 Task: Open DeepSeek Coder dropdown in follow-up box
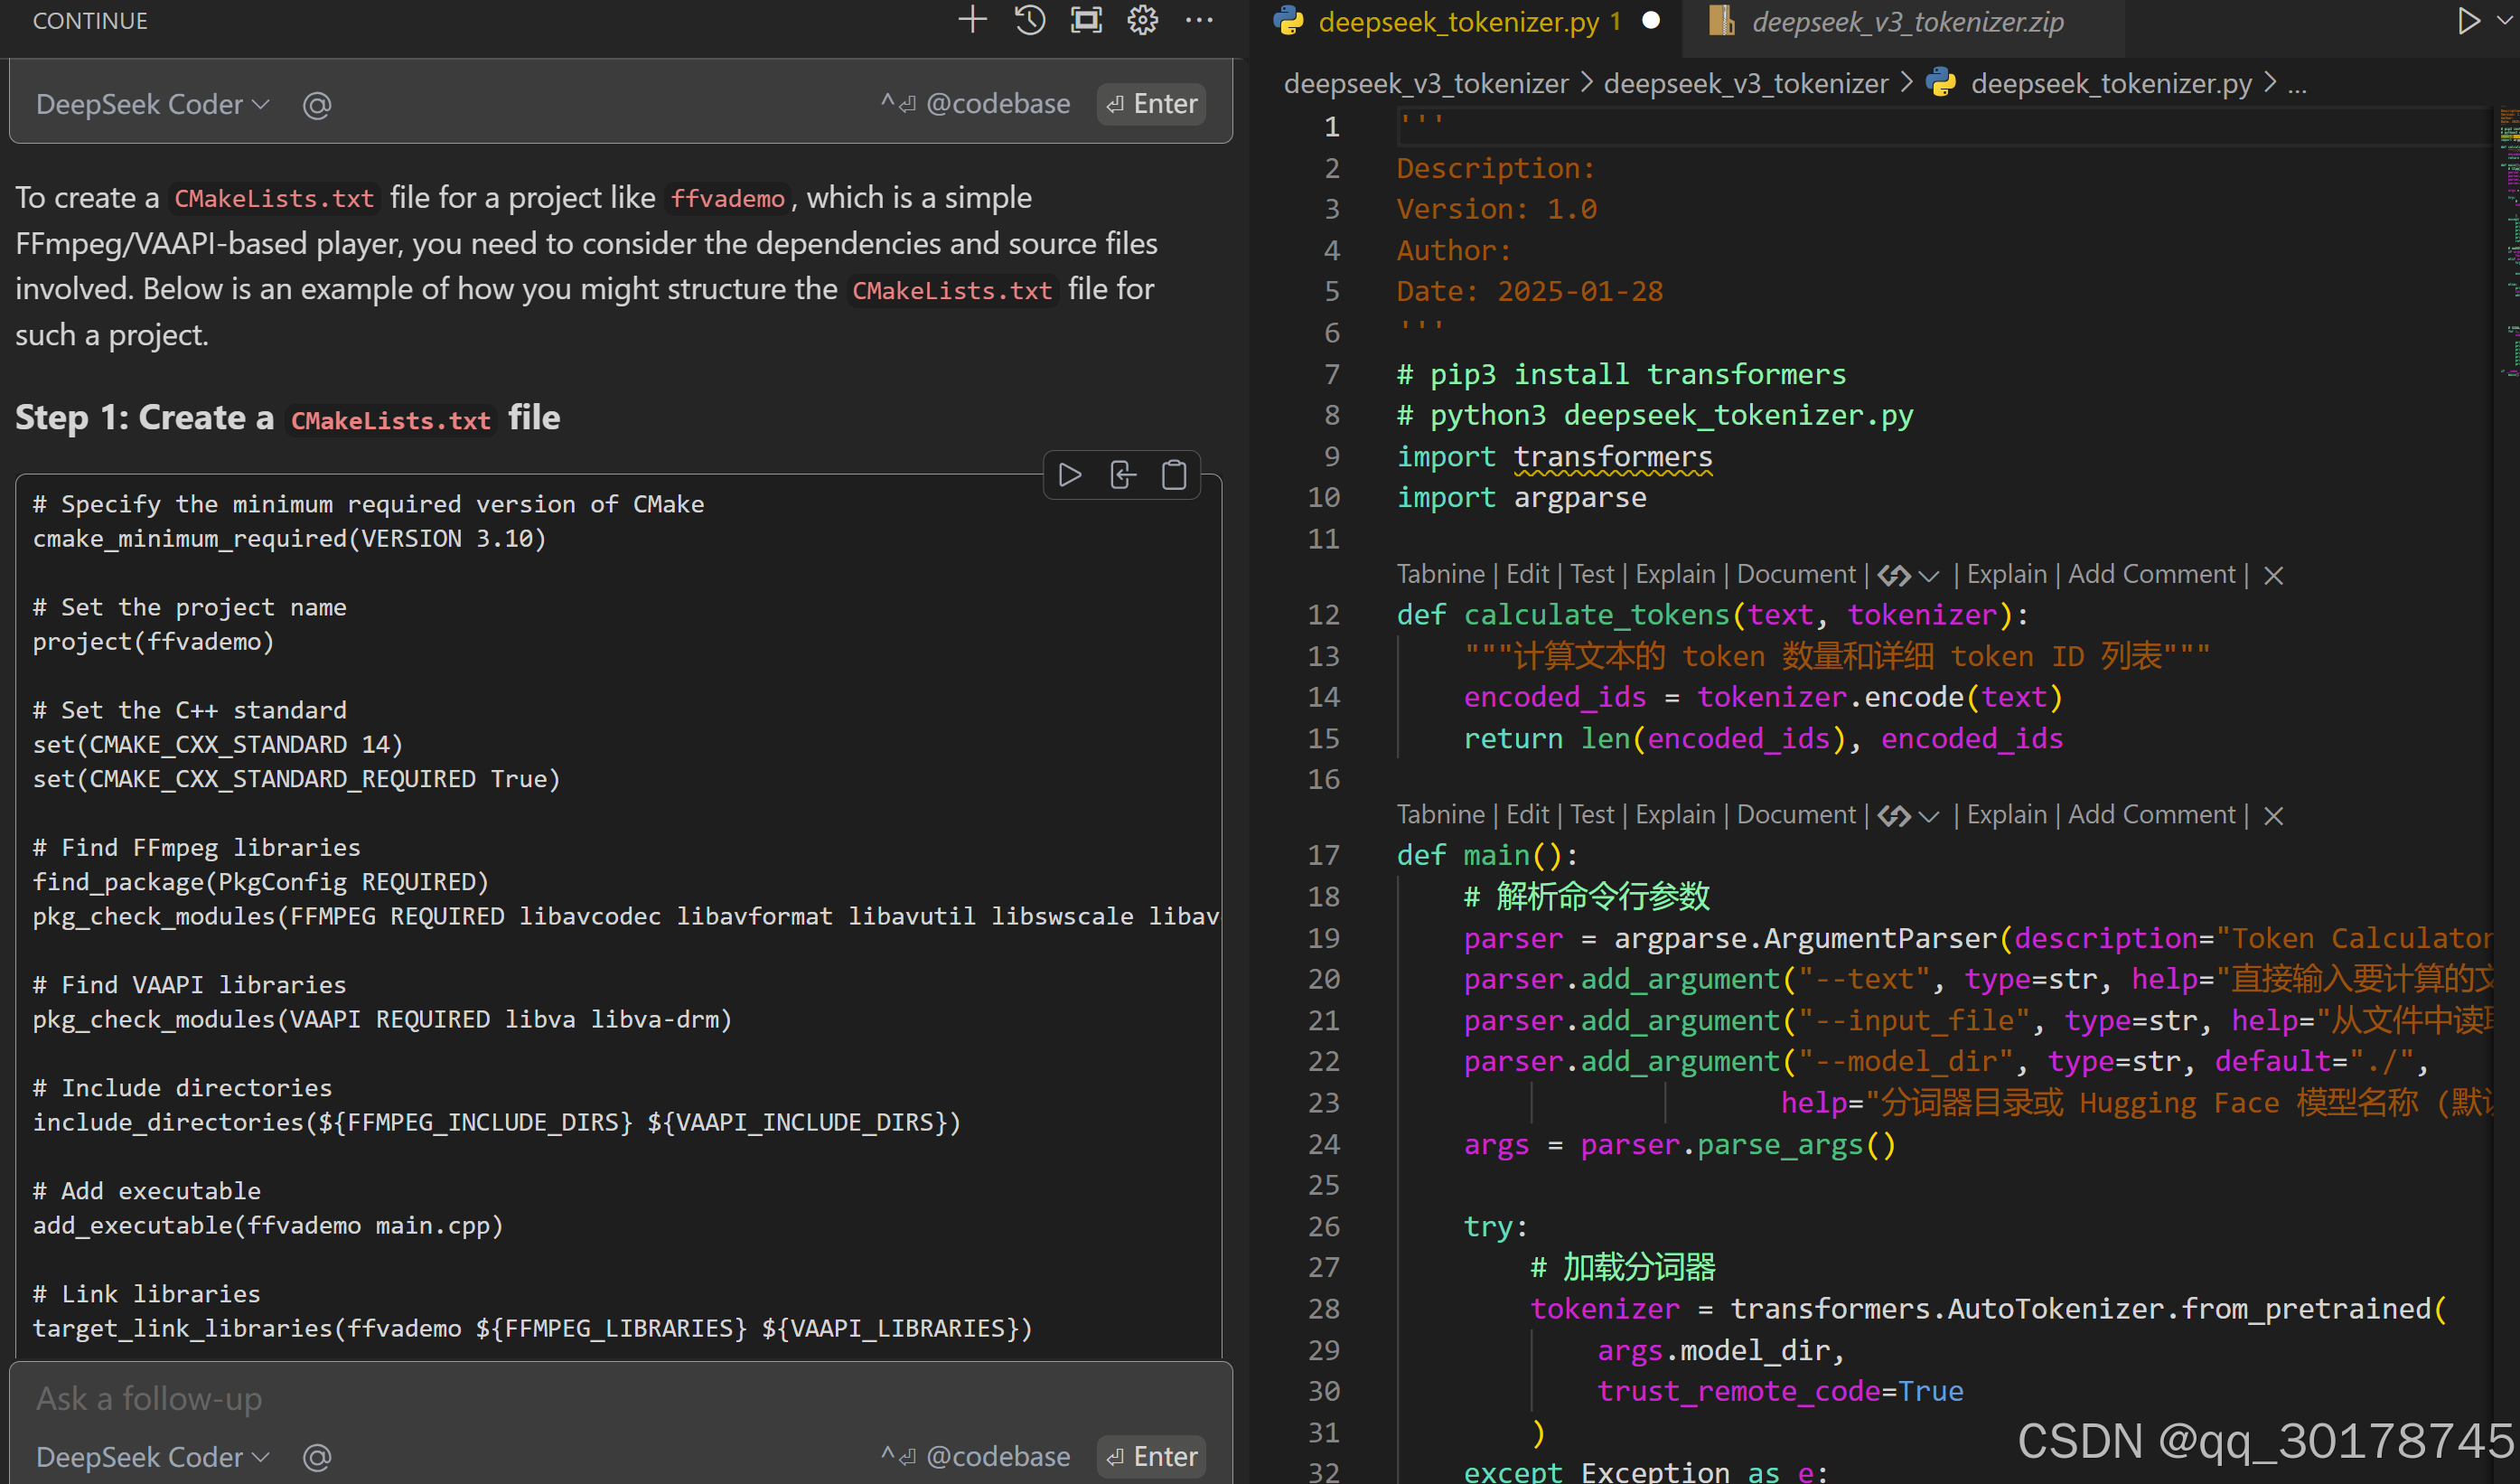pyautogui.click(x=152, y=1457)
